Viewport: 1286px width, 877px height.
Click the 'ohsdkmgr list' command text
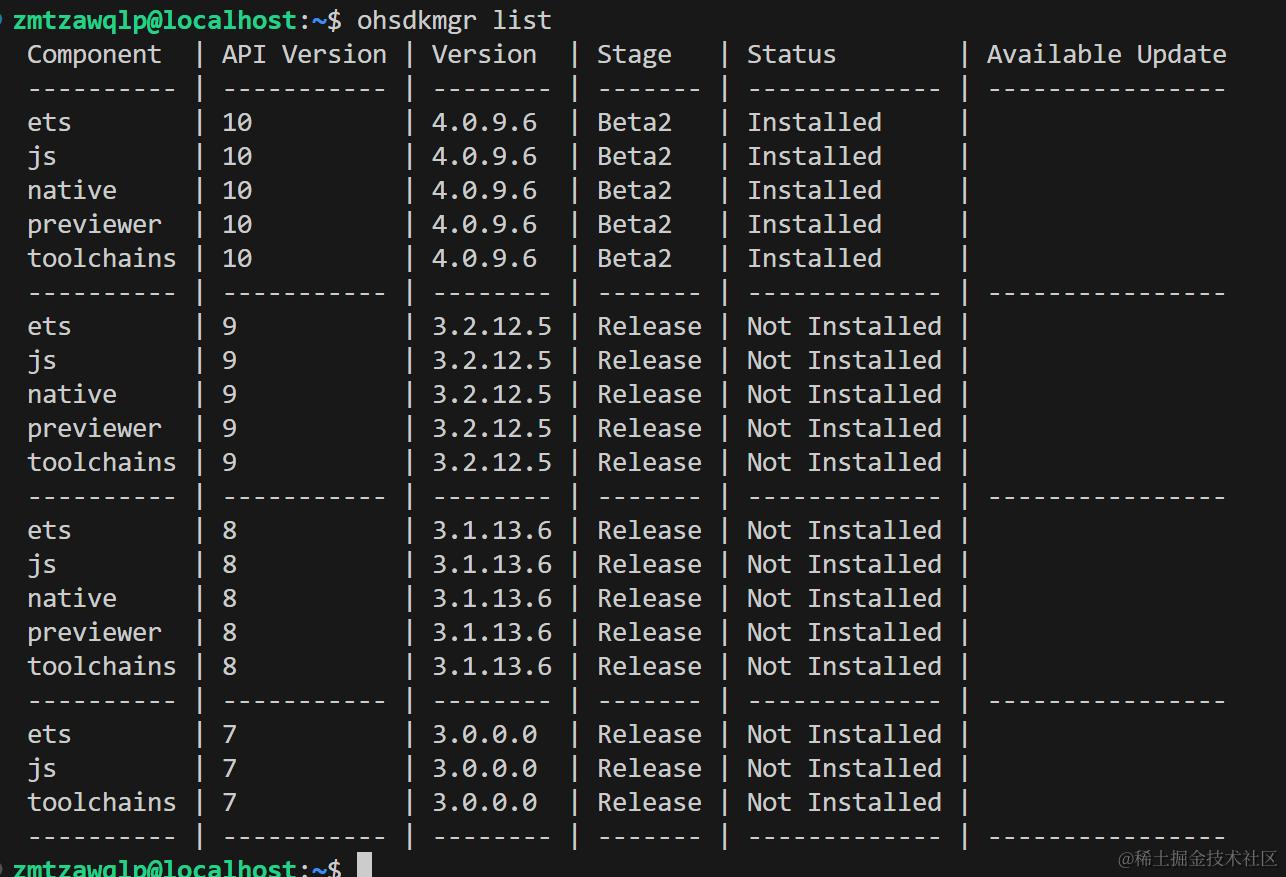(x=454, y=20)
